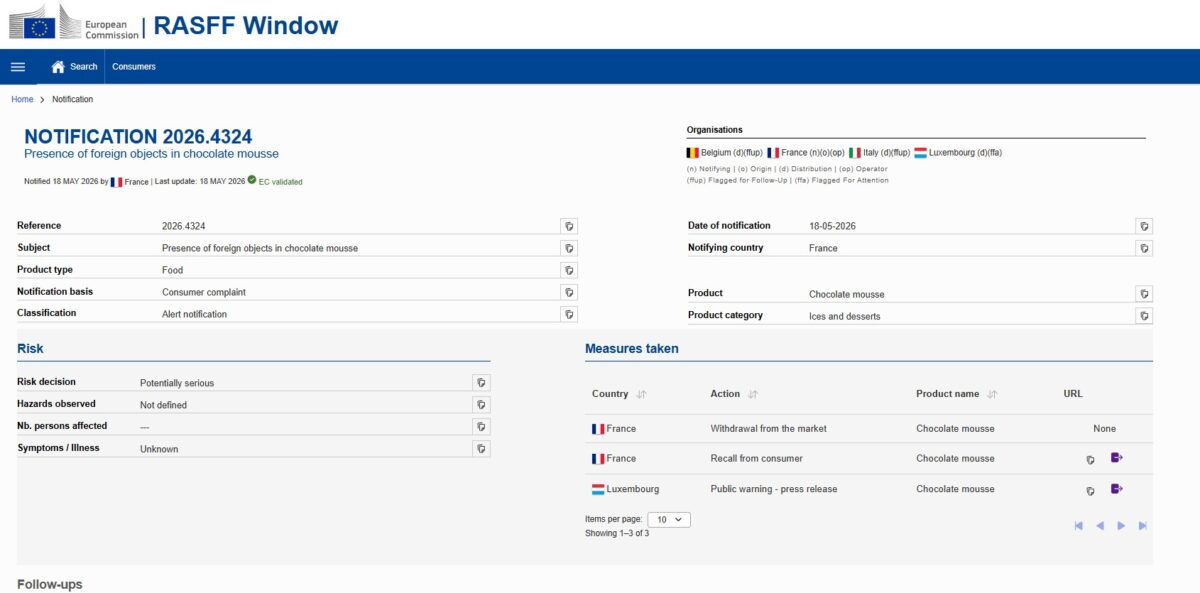Copy the Reference value 2026.4324

click(x=569, y=226)
